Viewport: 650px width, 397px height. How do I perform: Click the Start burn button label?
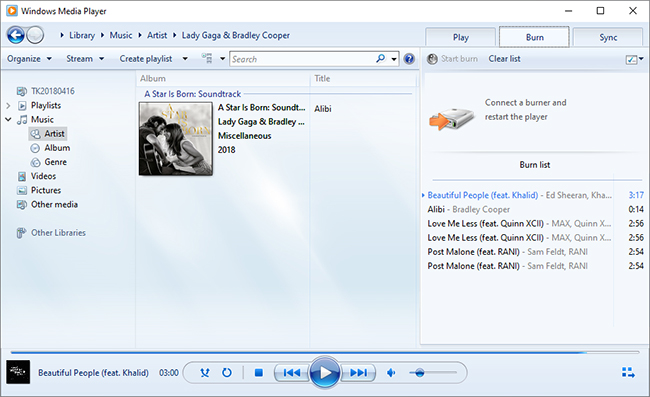pos(459,59)
